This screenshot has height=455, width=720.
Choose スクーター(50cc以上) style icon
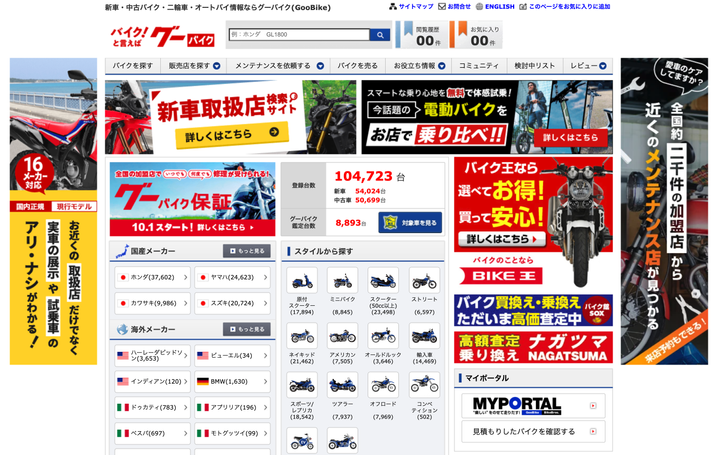tap(383, 281)
